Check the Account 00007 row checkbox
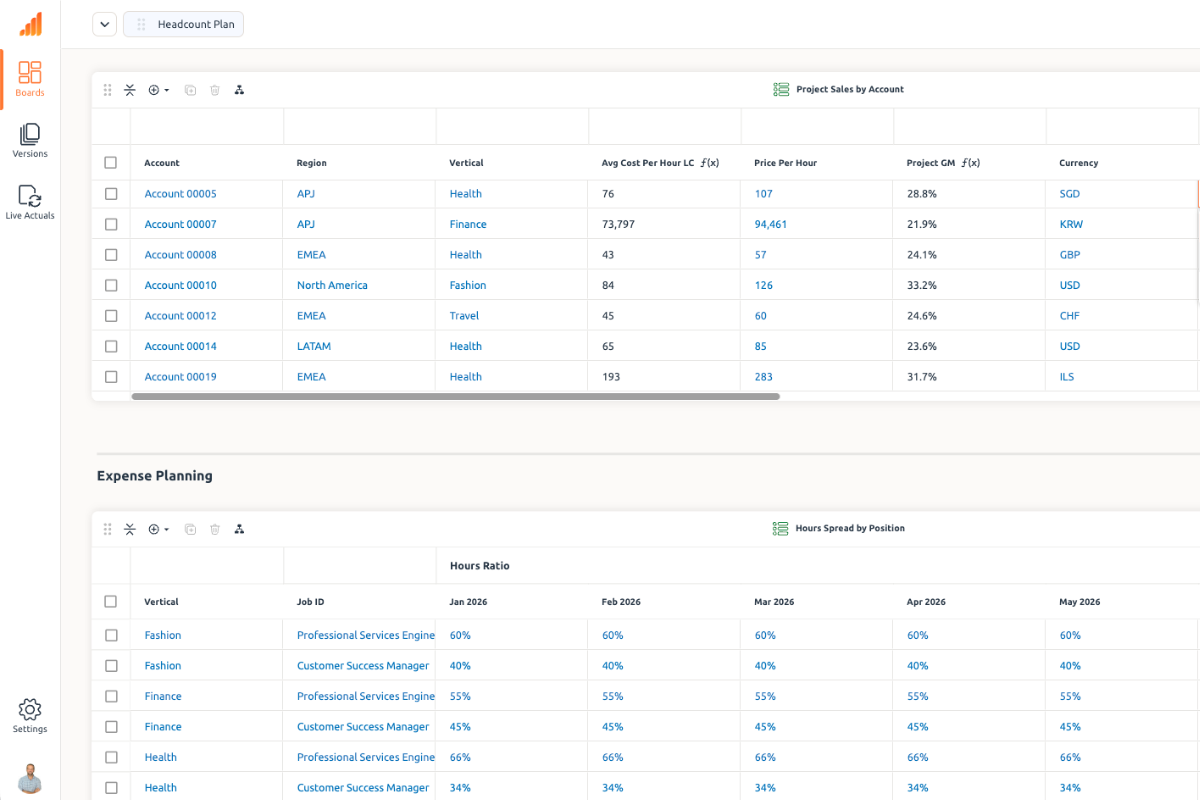1200x800 pixels. click(x=111, y=224)
